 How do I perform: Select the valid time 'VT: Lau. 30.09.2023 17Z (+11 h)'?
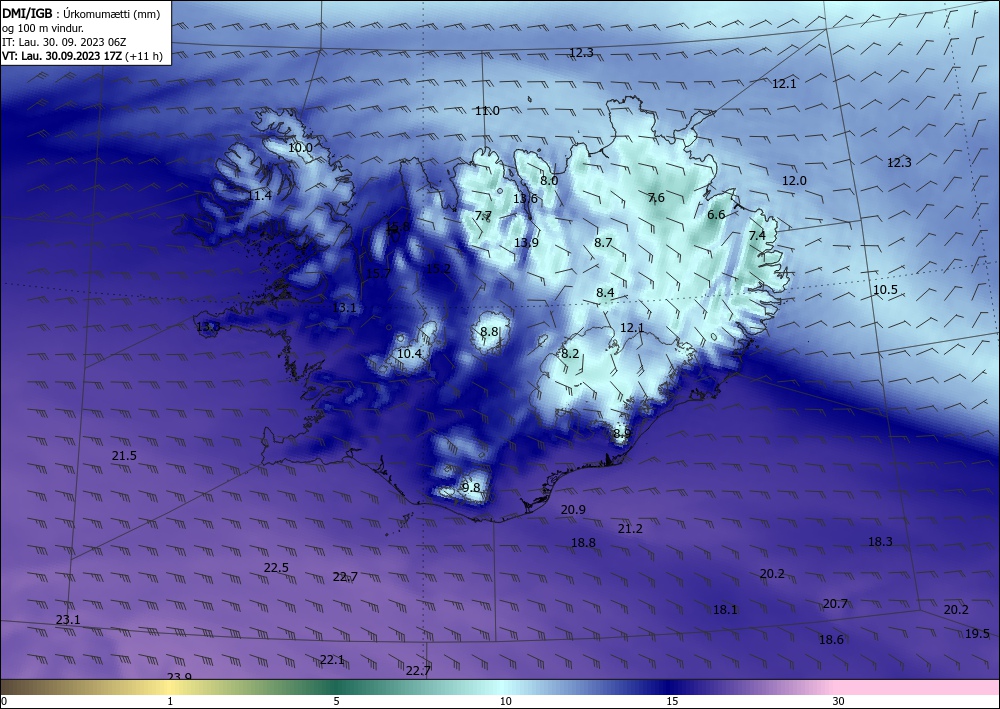[82, 56]
